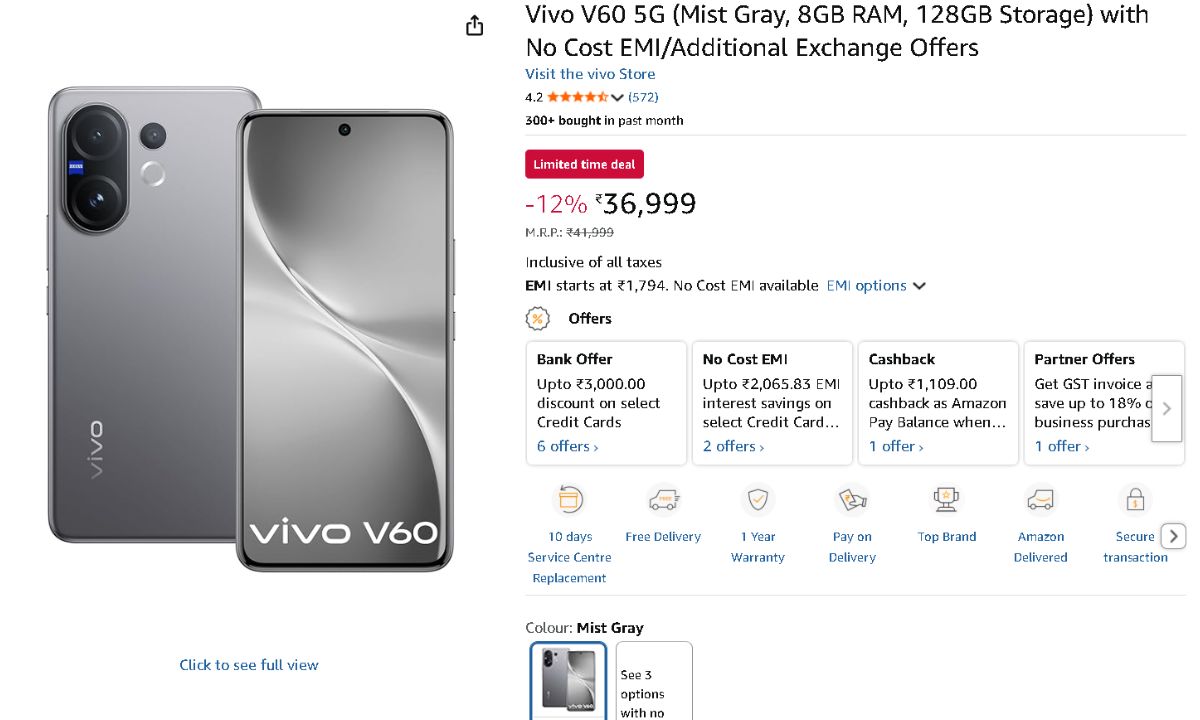Show more service features with right chevron
Screen dimensions: 1200x720
(x=1174, y=536)
